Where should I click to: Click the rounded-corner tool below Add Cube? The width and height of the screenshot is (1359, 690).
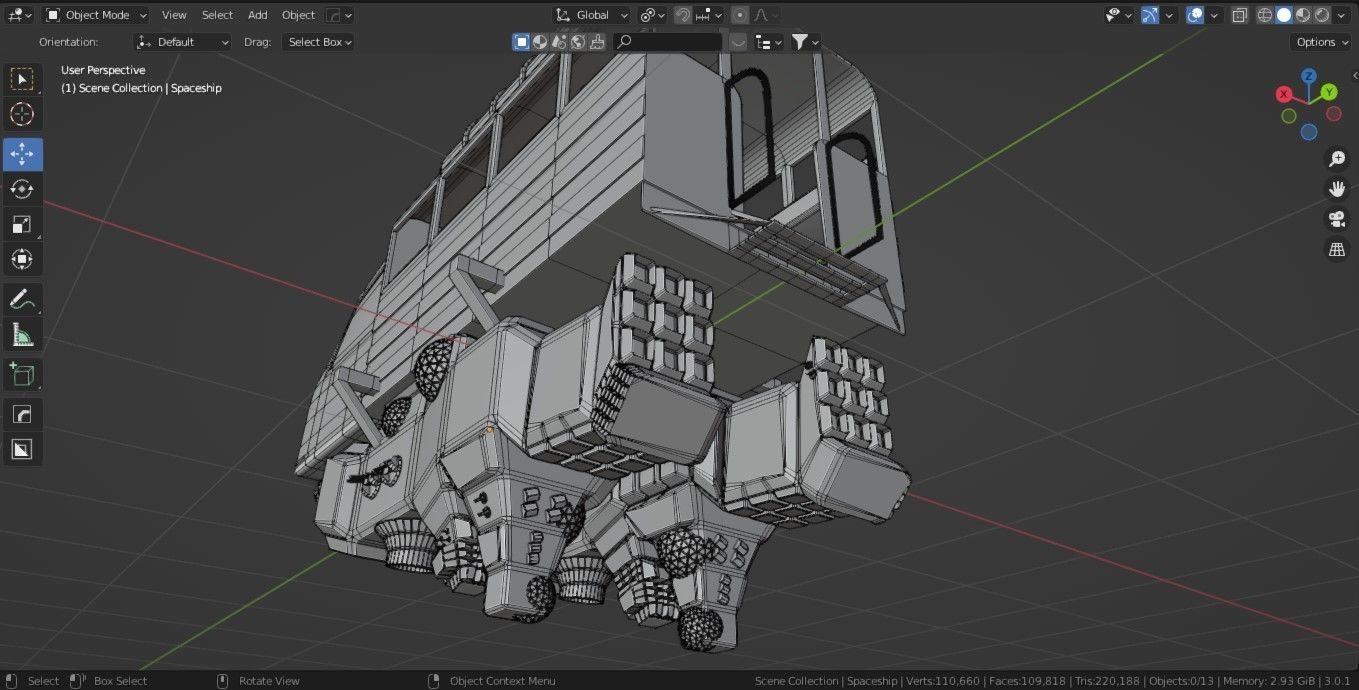point(22,414)
